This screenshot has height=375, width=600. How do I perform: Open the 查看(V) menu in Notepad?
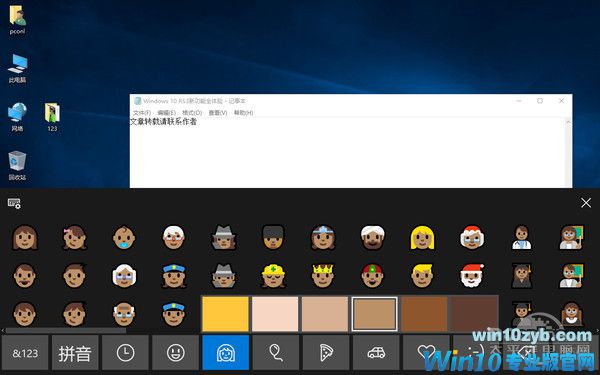(218, 112)
